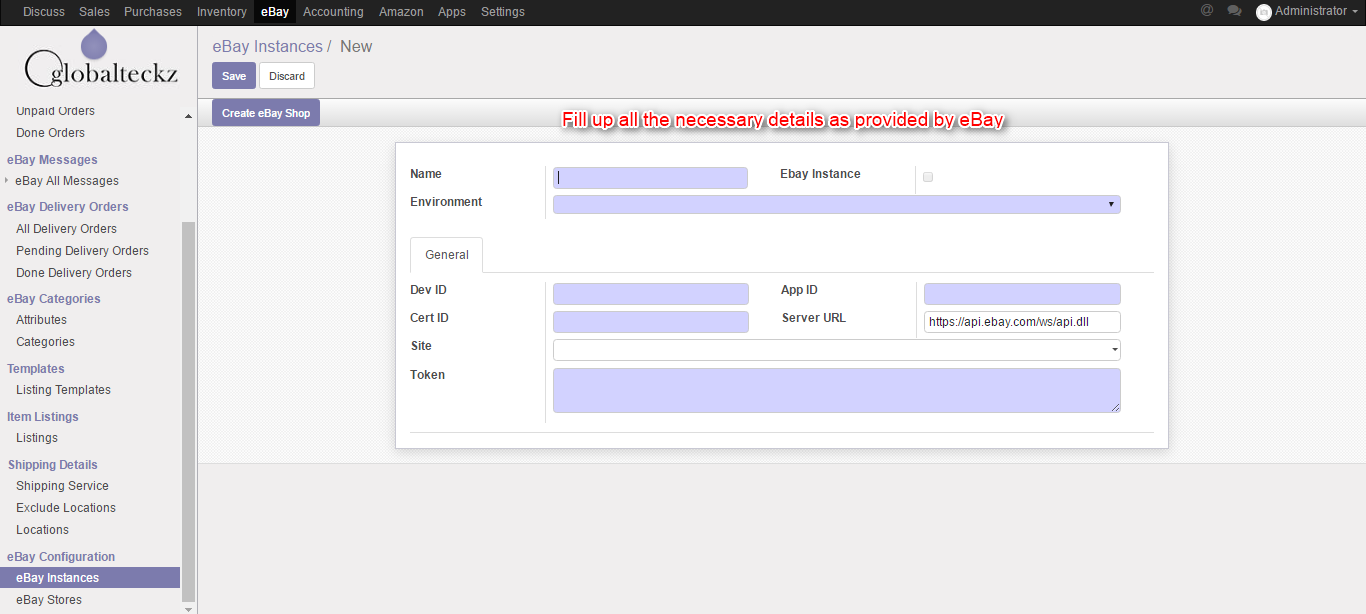Click the @ mentions icon in top bar
The width and height of the screenshot is (1366, 614).
coord(1207,11)
